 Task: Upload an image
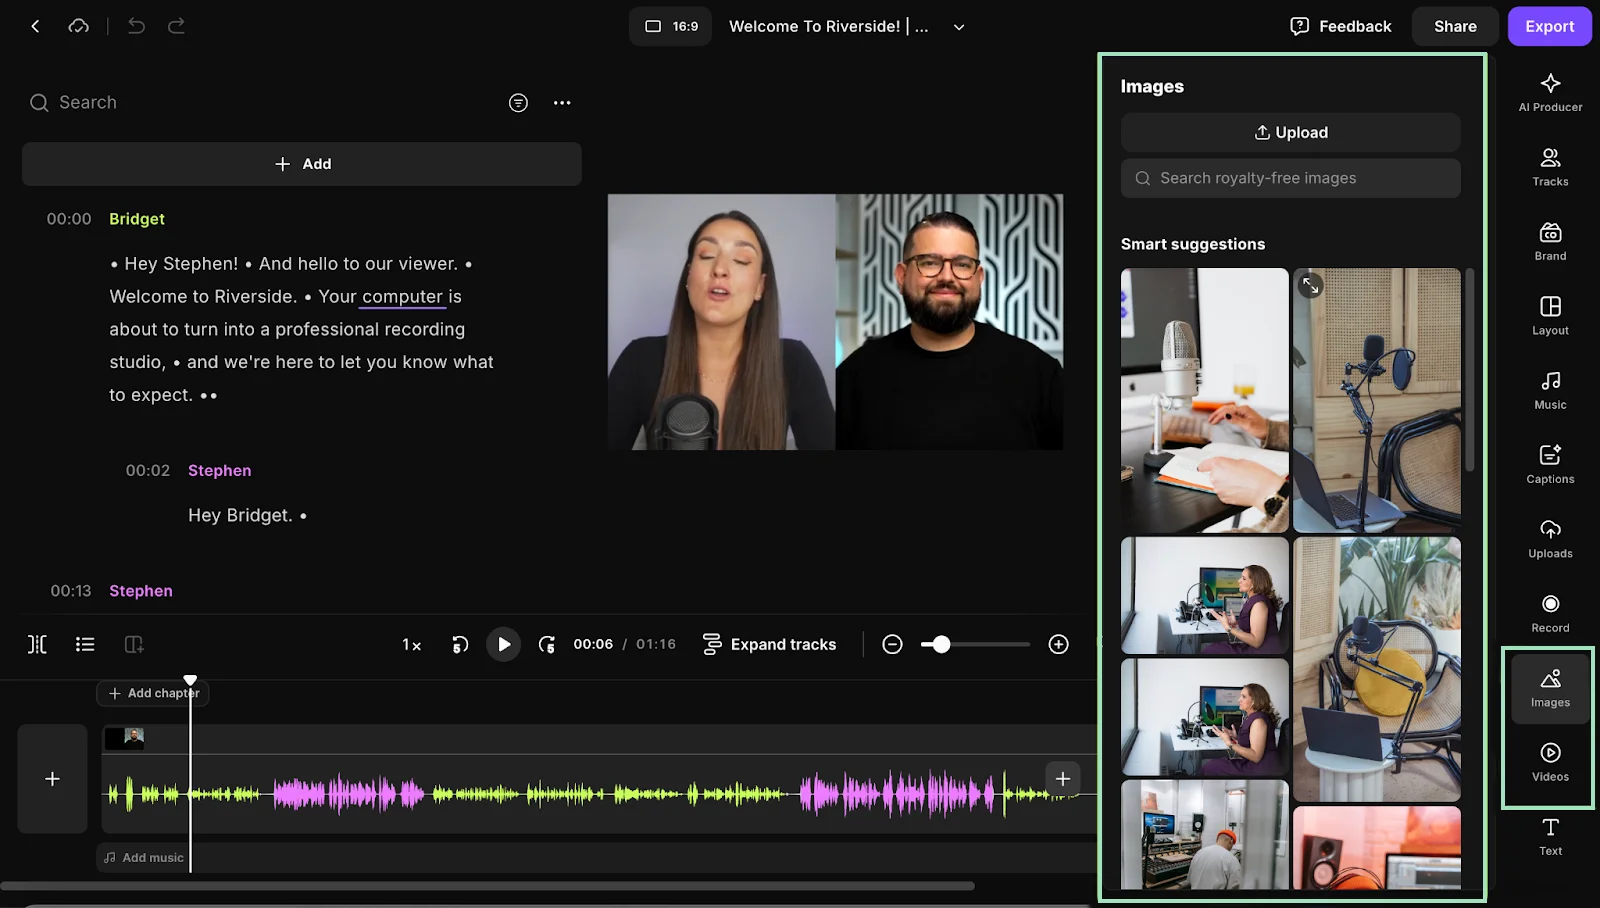[x=1289, y=132]
